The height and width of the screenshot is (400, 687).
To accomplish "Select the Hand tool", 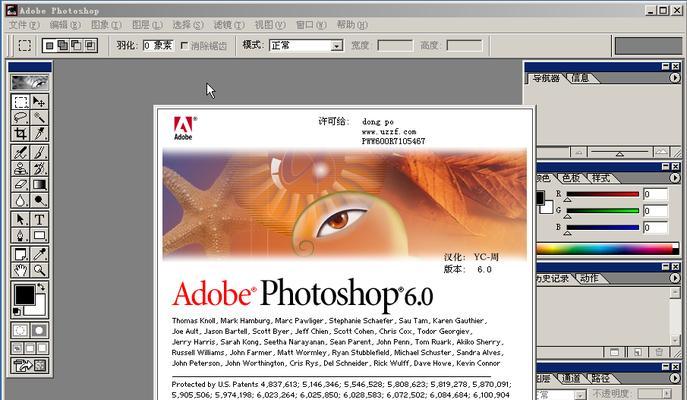I will tap(21, 270).
